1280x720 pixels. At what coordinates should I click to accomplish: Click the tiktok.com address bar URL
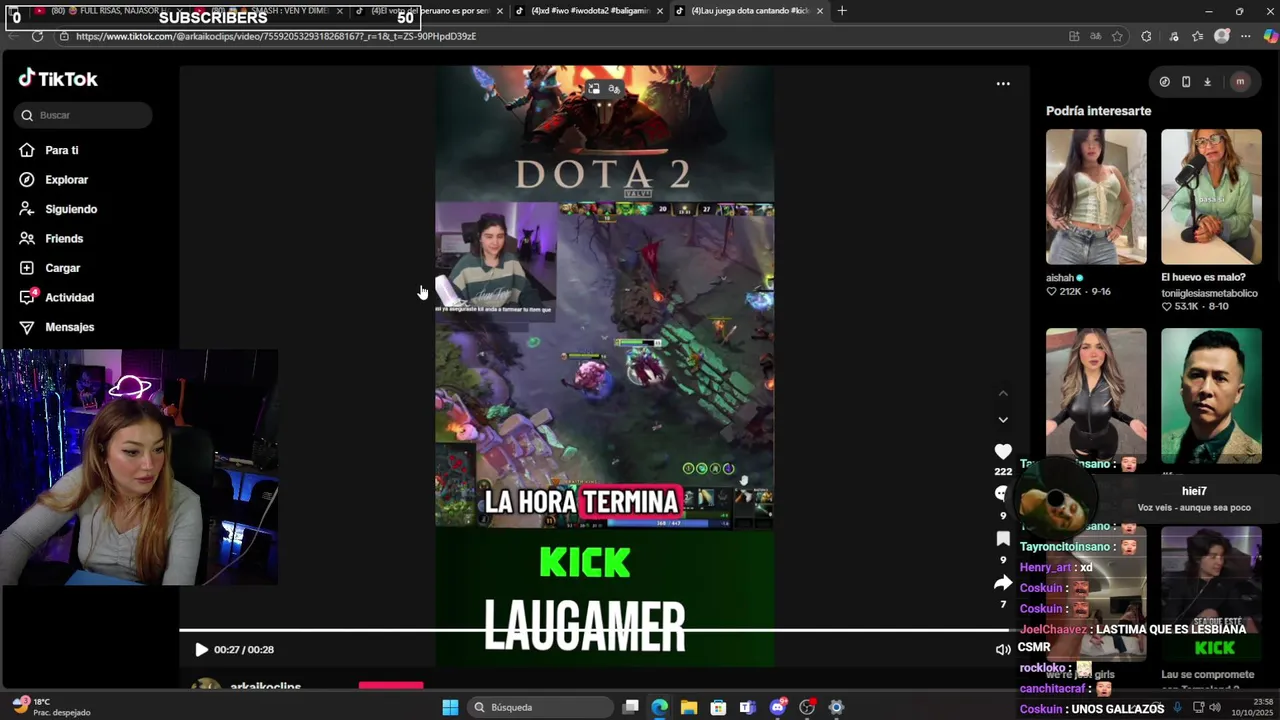tap(276, 36)
